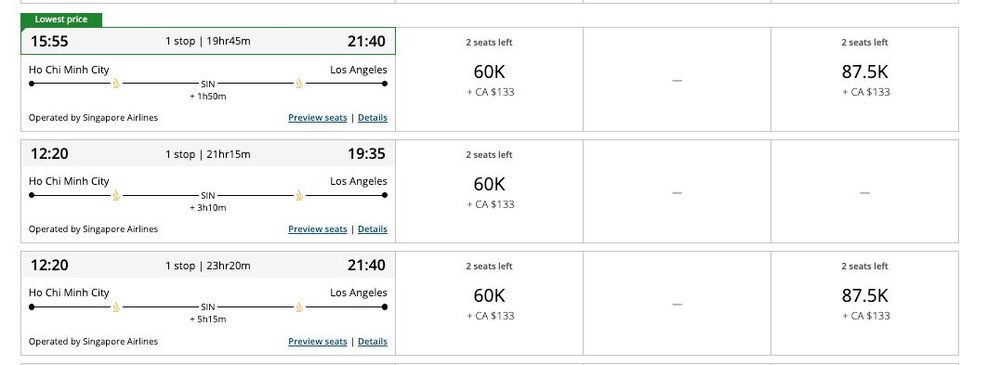Click second airline logo on 23hr20m flight
1000x365 pixels.
299,307
